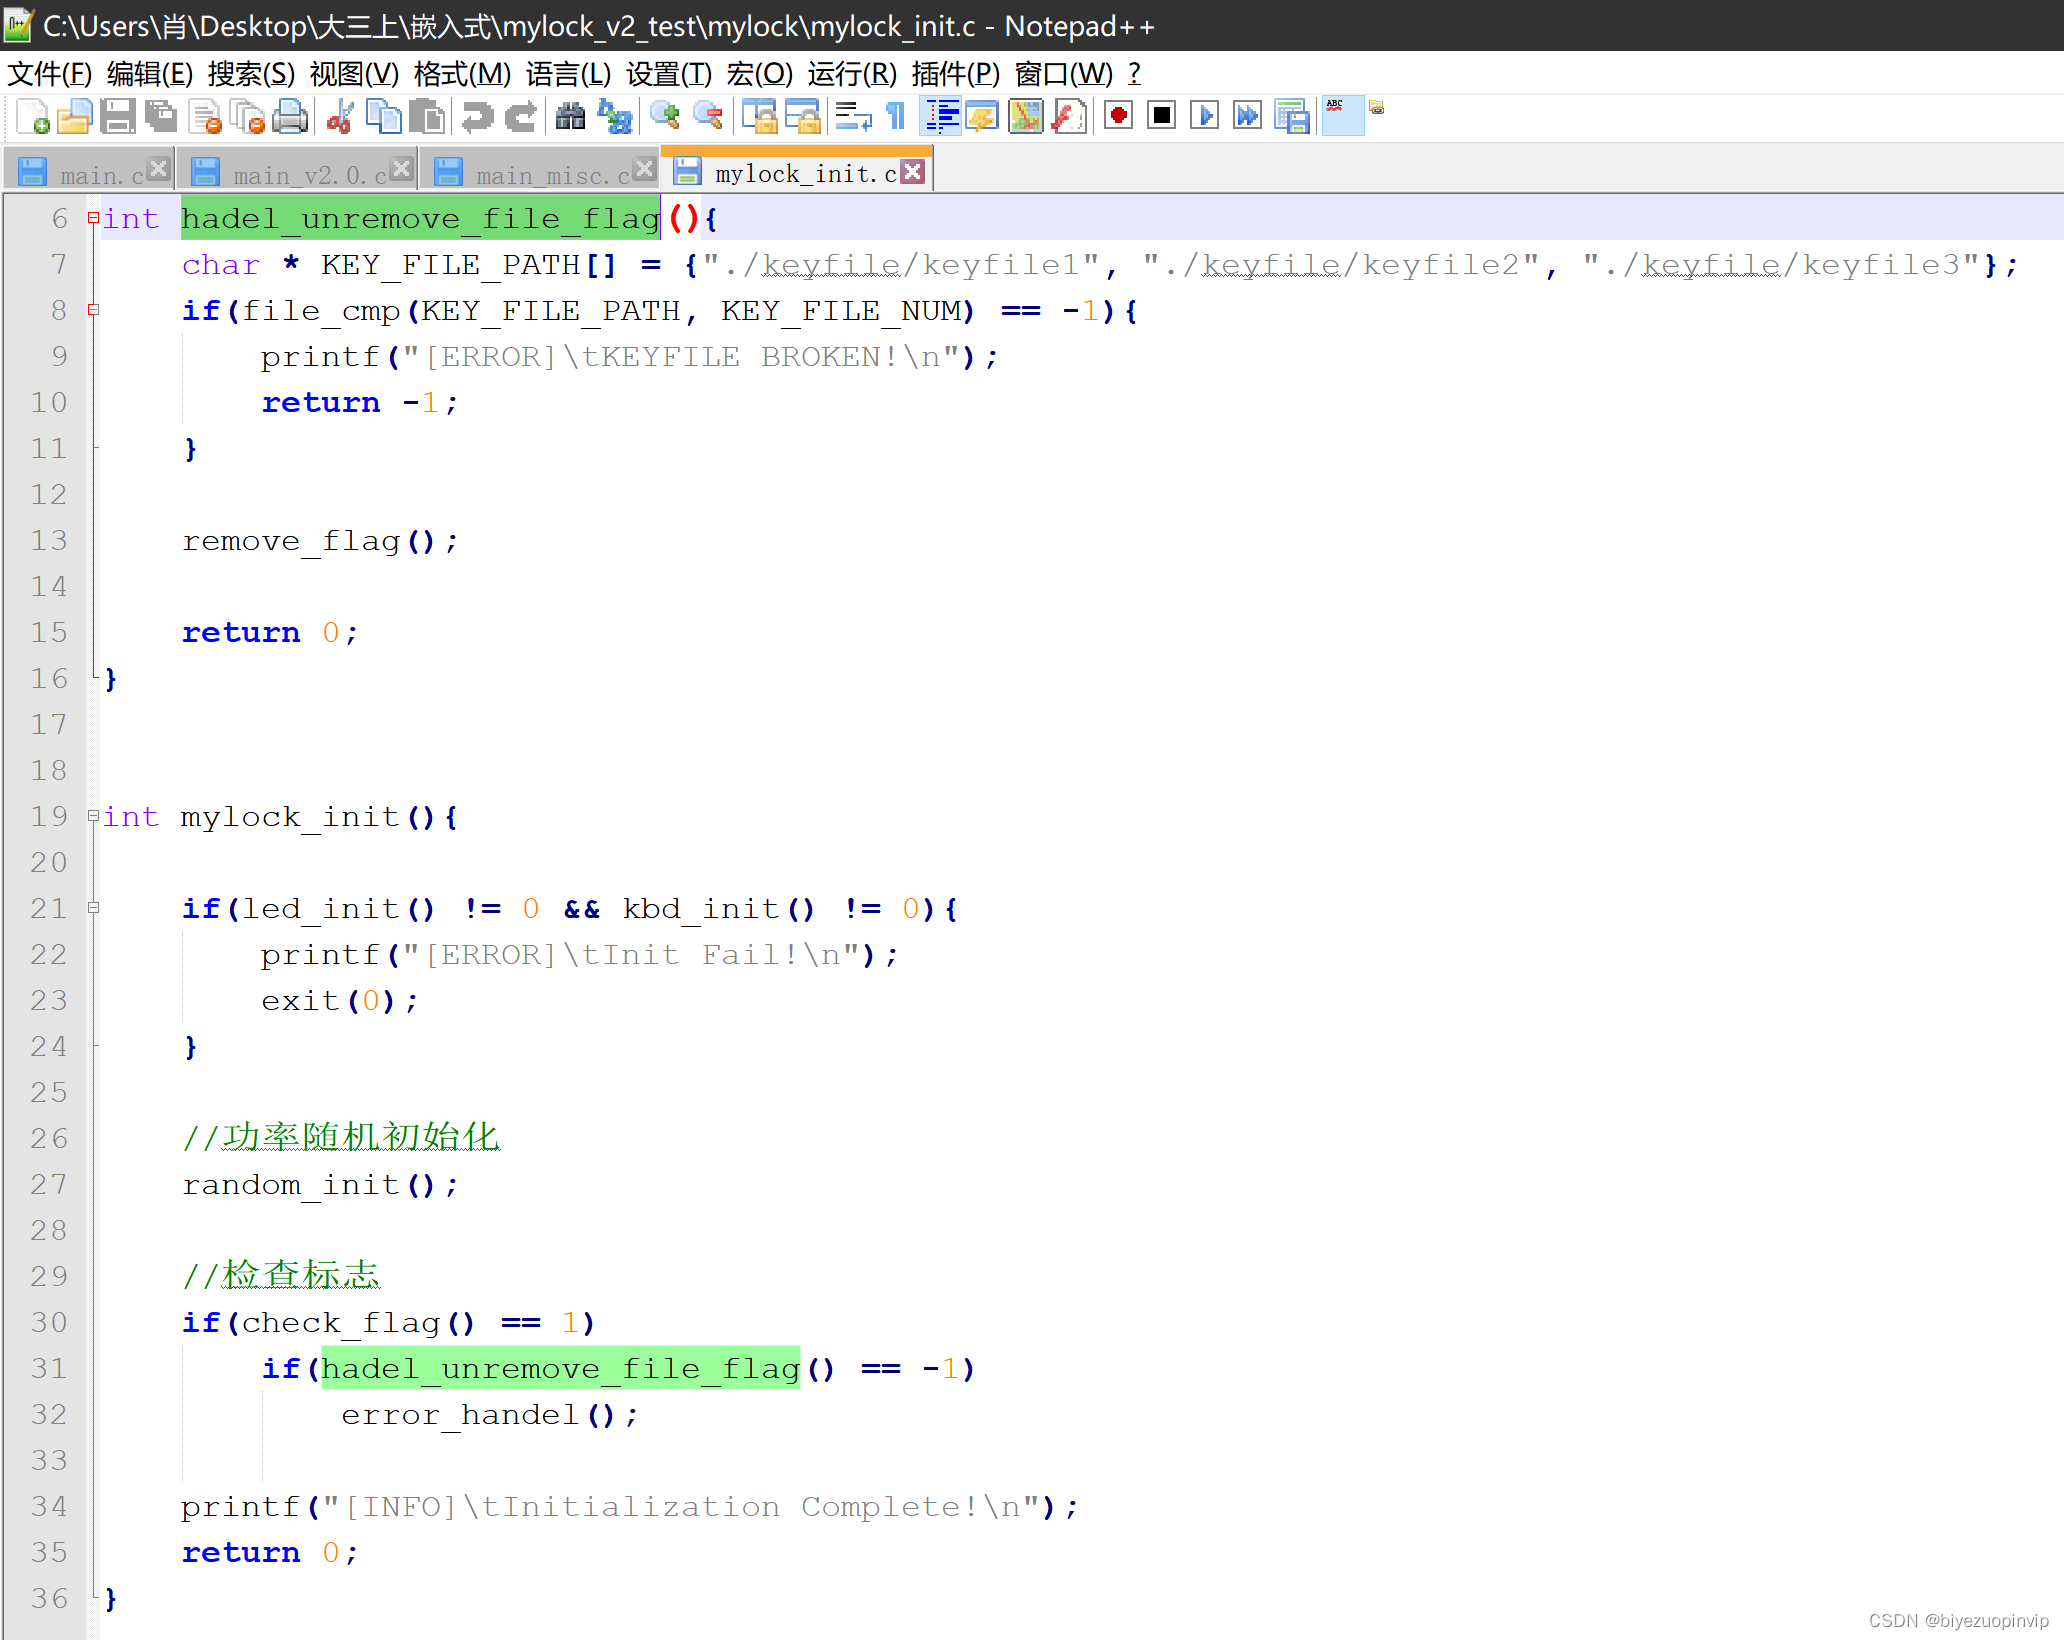Viewport: 2064px width, 1640px height.
Task: Toggle the indent guide toolbar button
Action: (x=941, y=117)
